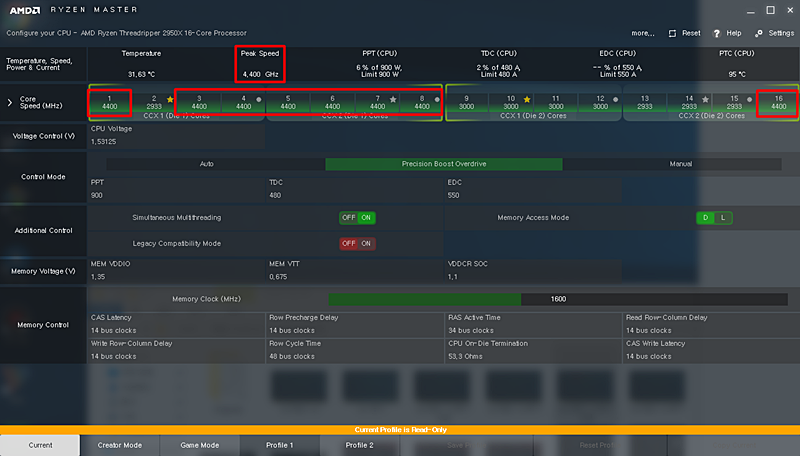This screenshot has width=800, height=456.
Task: Open Settings gear icon
Action: [x=759, y=33]
